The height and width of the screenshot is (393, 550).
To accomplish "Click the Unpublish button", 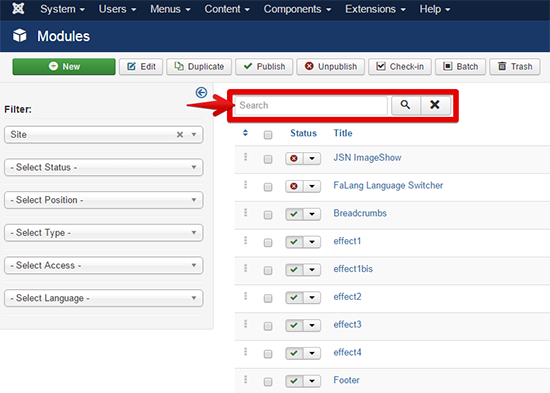I will [x=331, y=66].
